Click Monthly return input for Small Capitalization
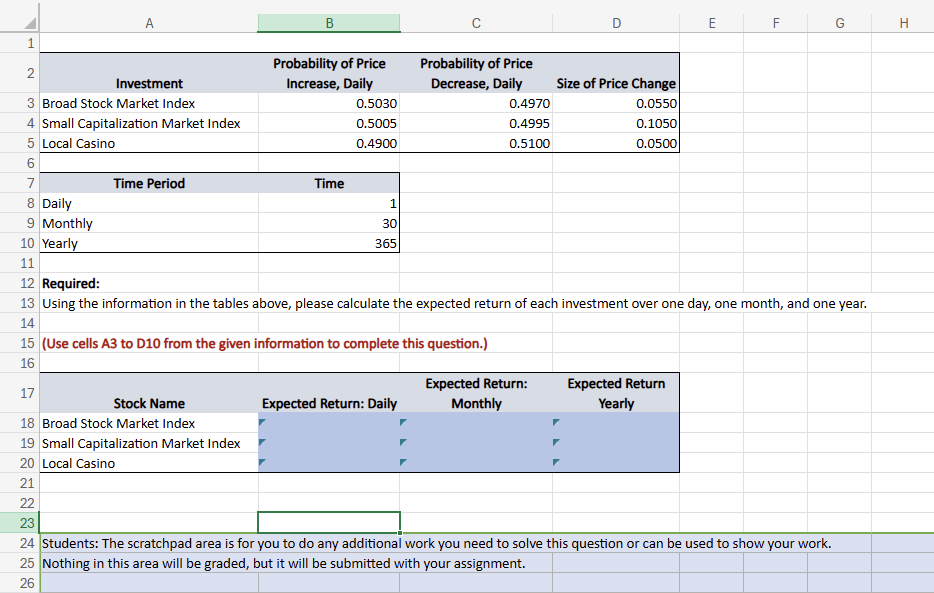Image resolution: width=934 pixels, height=593 pixels. pos(476,443)
